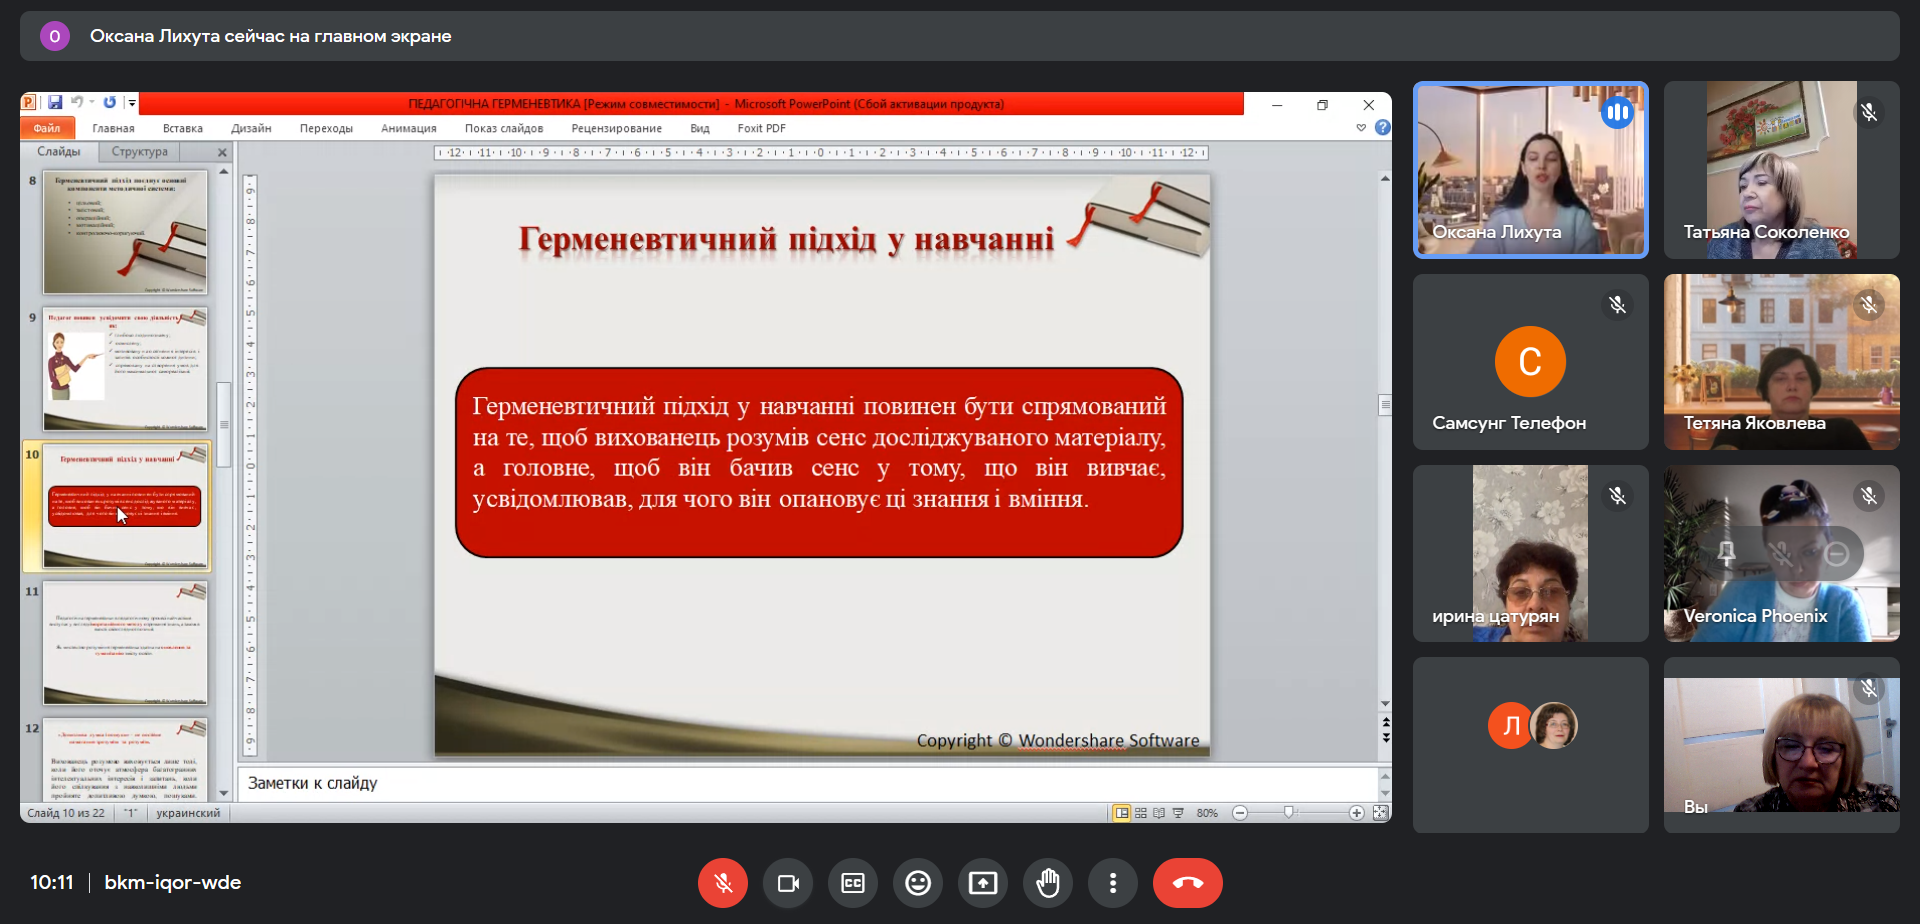
Task: Click the slide sorter view icon
Action: [1141, 813]
